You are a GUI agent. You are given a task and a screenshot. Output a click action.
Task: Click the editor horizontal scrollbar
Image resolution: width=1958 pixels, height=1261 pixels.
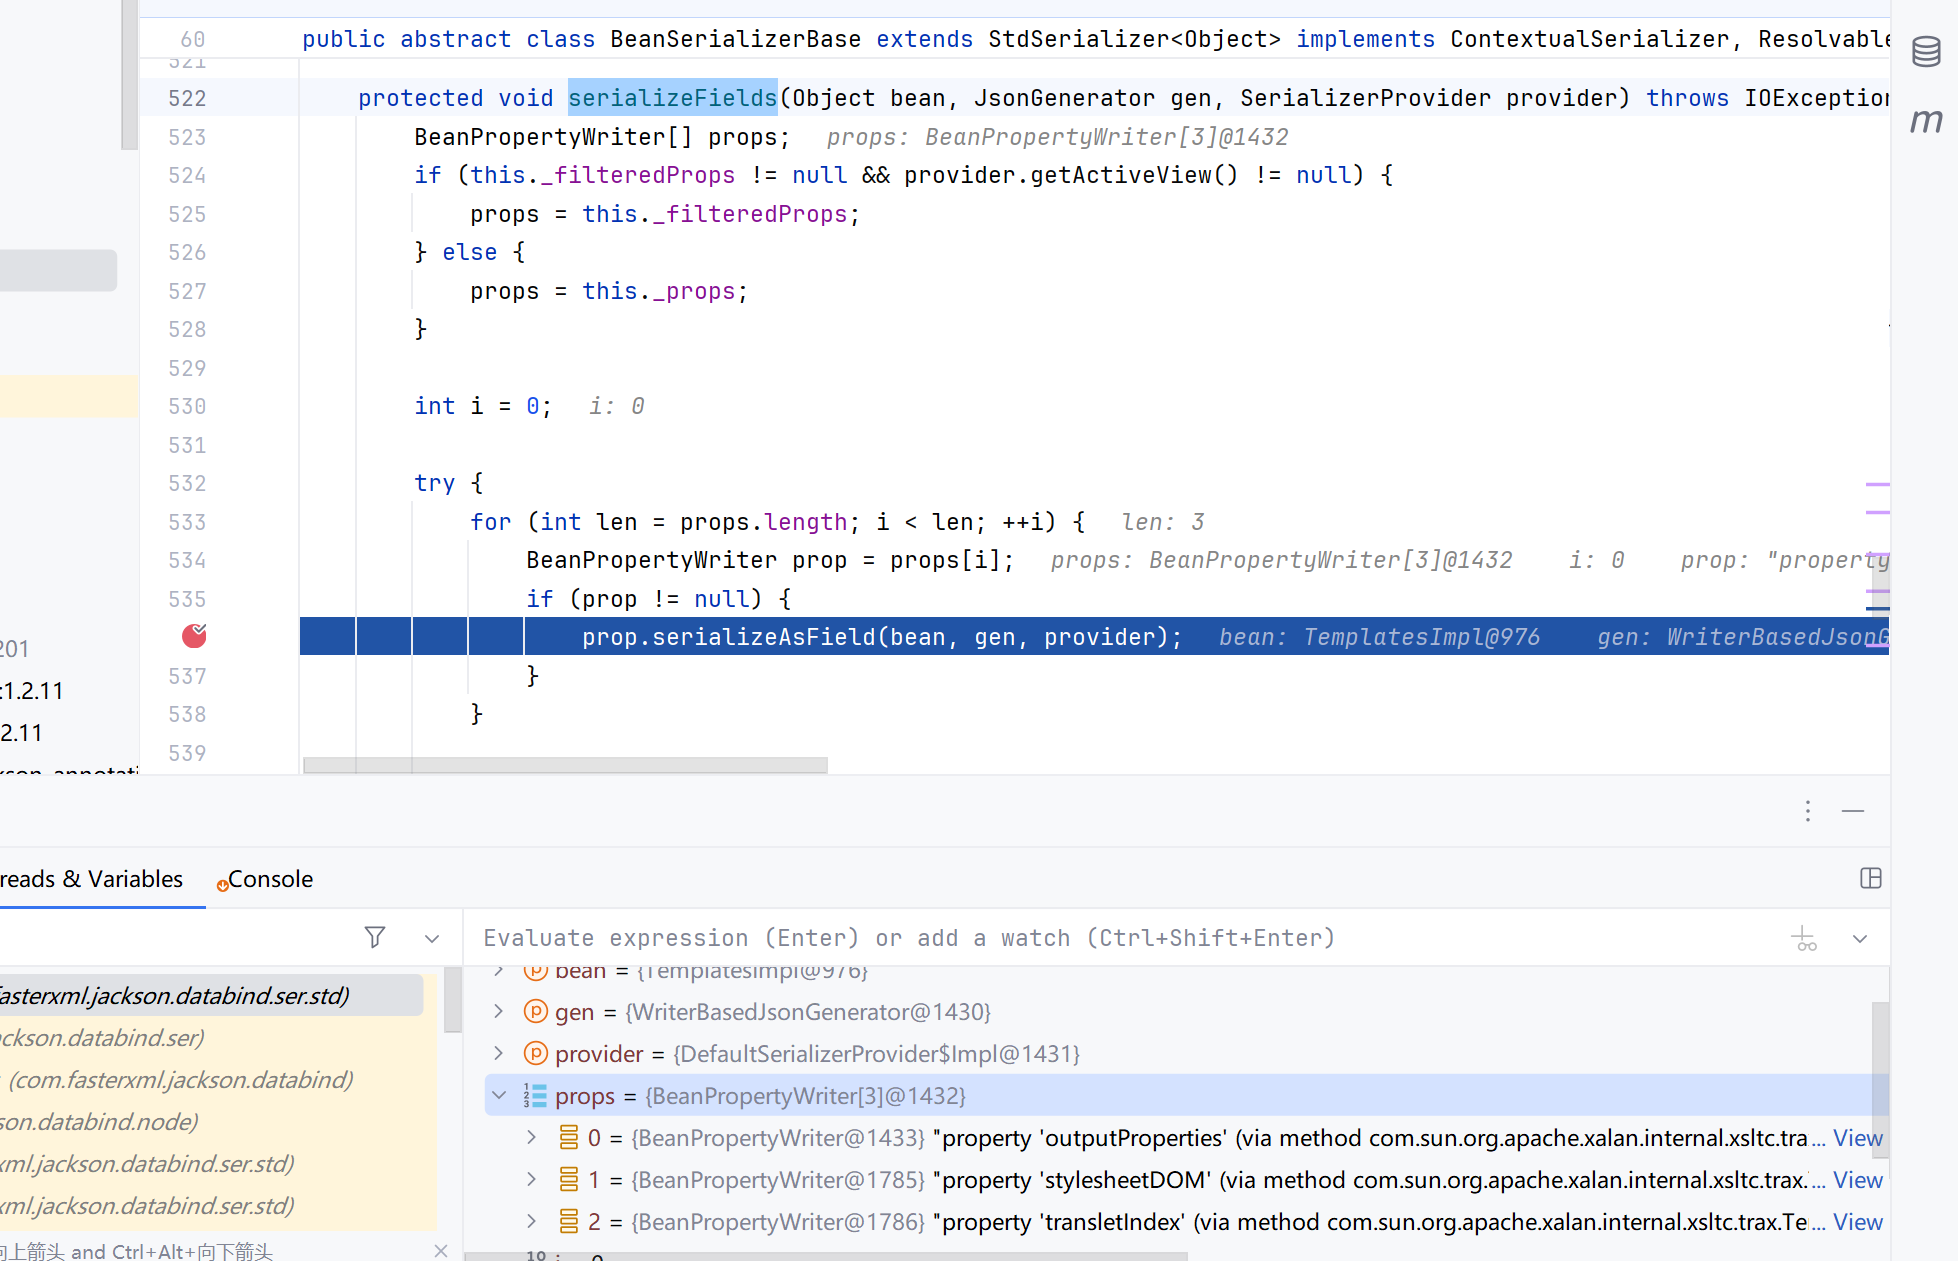tap(565, 765)
